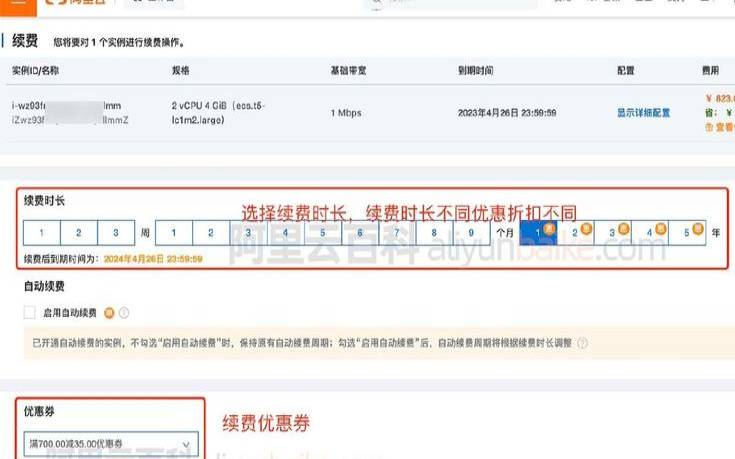The height and width of the screenshot is (459, 735).
Task: Select 4 months renewal duration
Action: pyautogui.click(x=285, y=233)
